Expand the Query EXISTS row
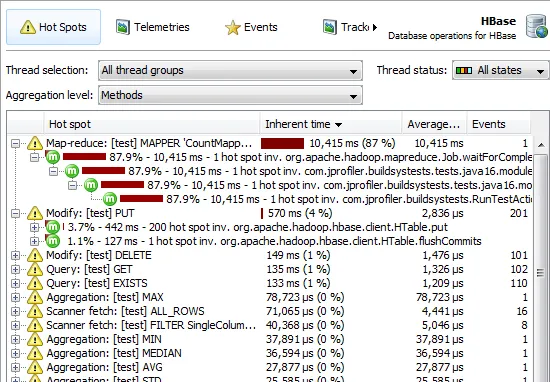The height and width of the screenshot is (382, 550). tap(15, 283)
